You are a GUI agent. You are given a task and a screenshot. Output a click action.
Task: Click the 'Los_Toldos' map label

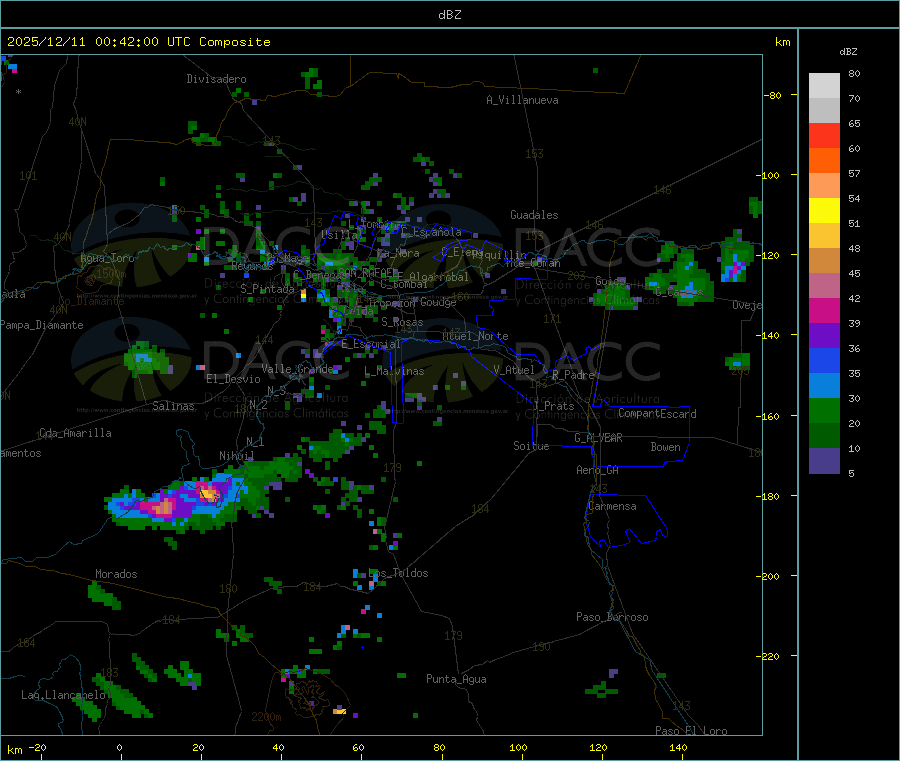click(398, 573)
